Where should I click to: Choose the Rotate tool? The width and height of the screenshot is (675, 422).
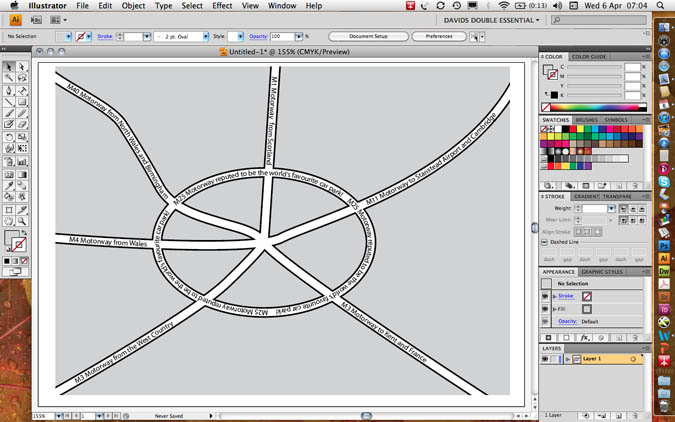pos(8,137)
